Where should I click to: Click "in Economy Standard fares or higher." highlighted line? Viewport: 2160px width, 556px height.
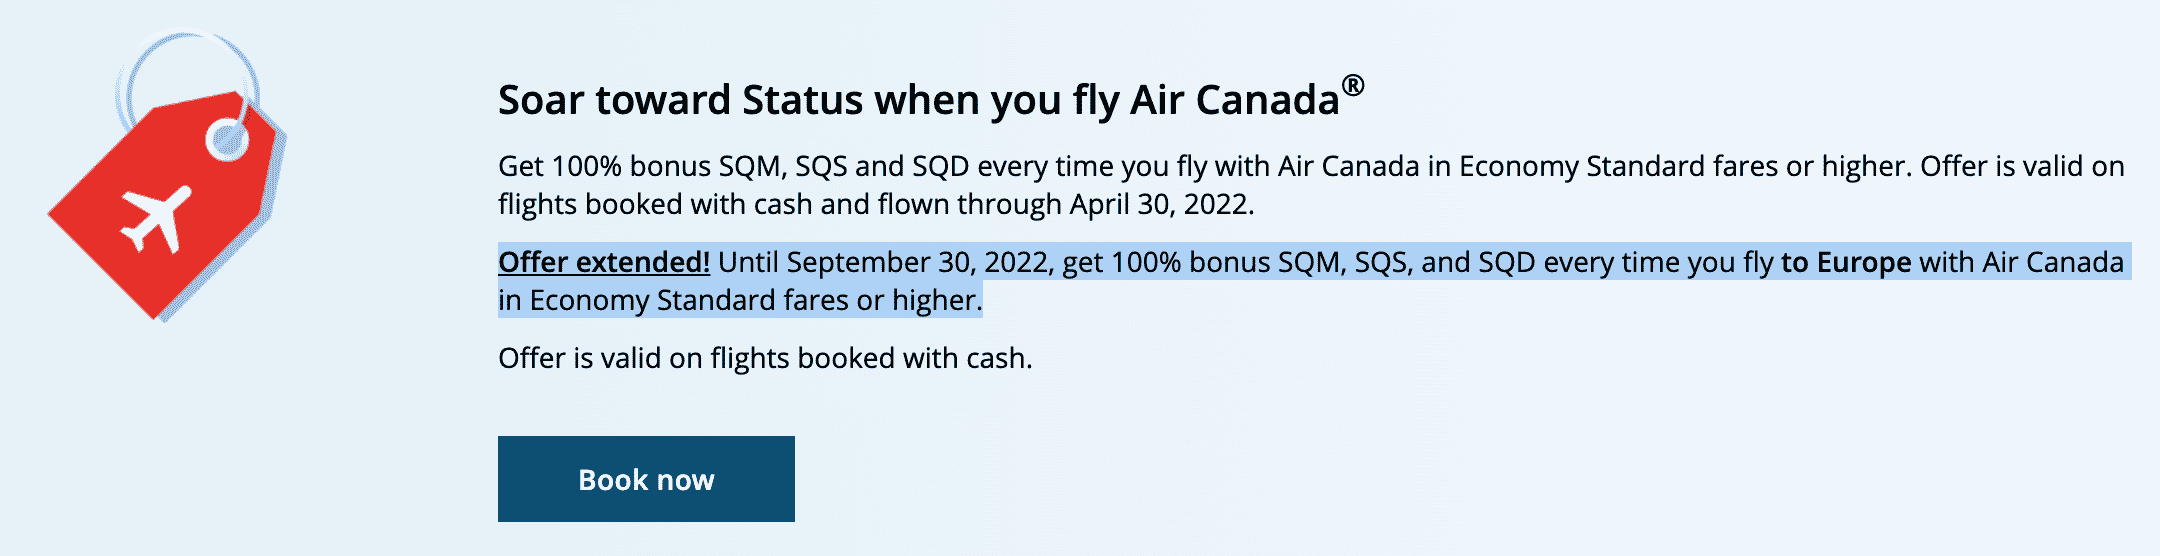(x=740, y=300)
